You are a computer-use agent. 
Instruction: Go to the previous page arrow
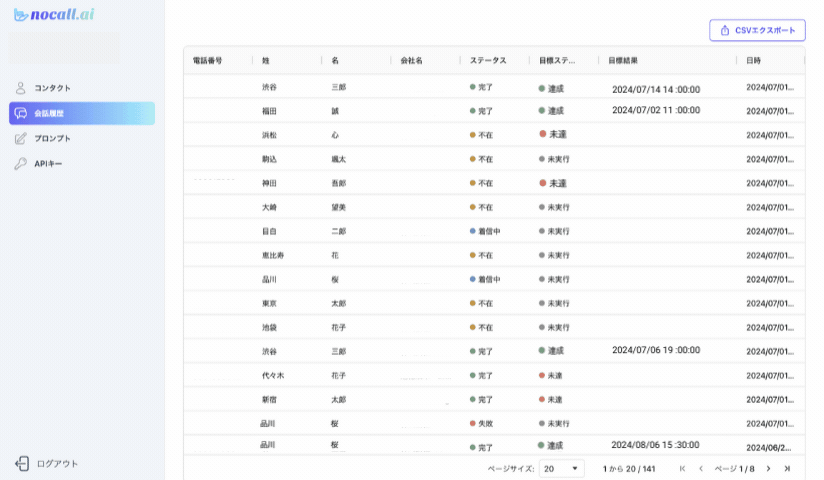[x=701, y=468]
